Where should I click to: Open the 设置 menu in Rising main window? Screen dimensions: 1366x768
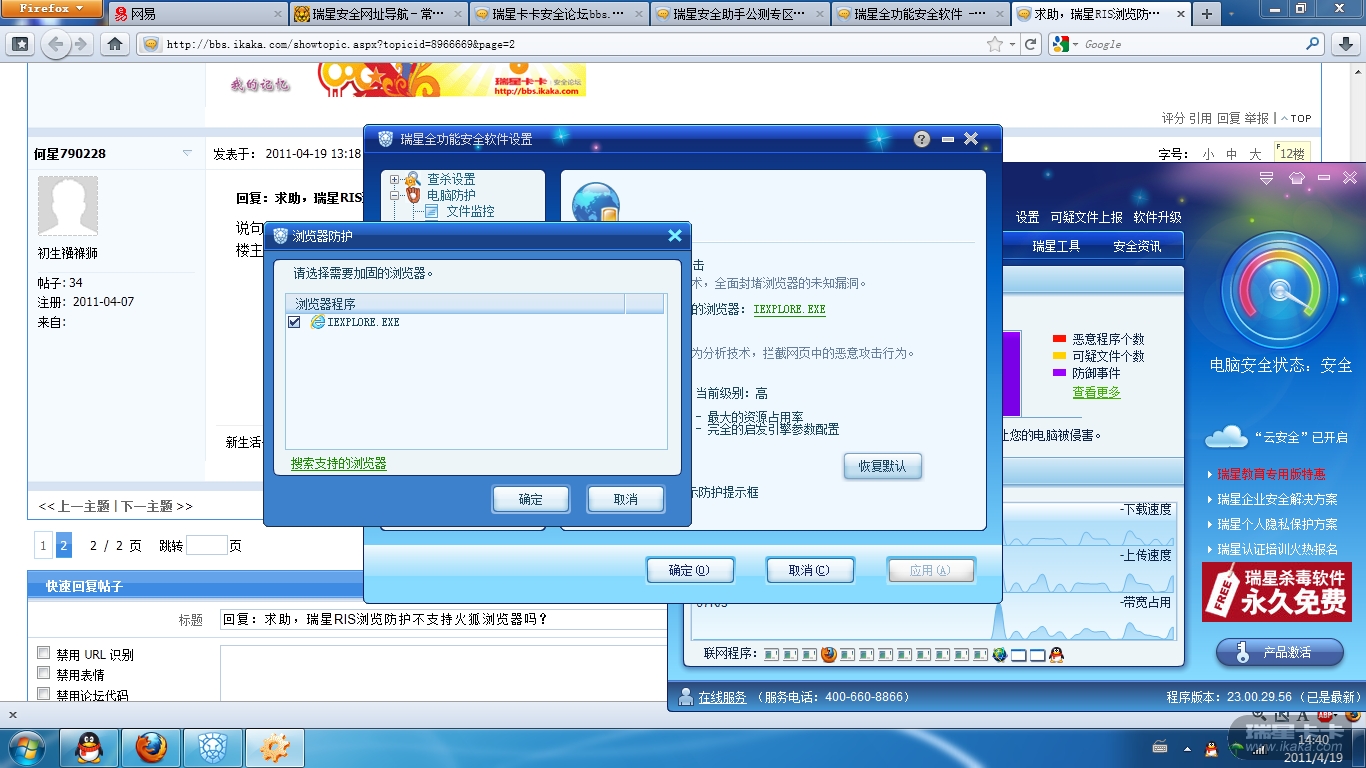pos(1028,217)
